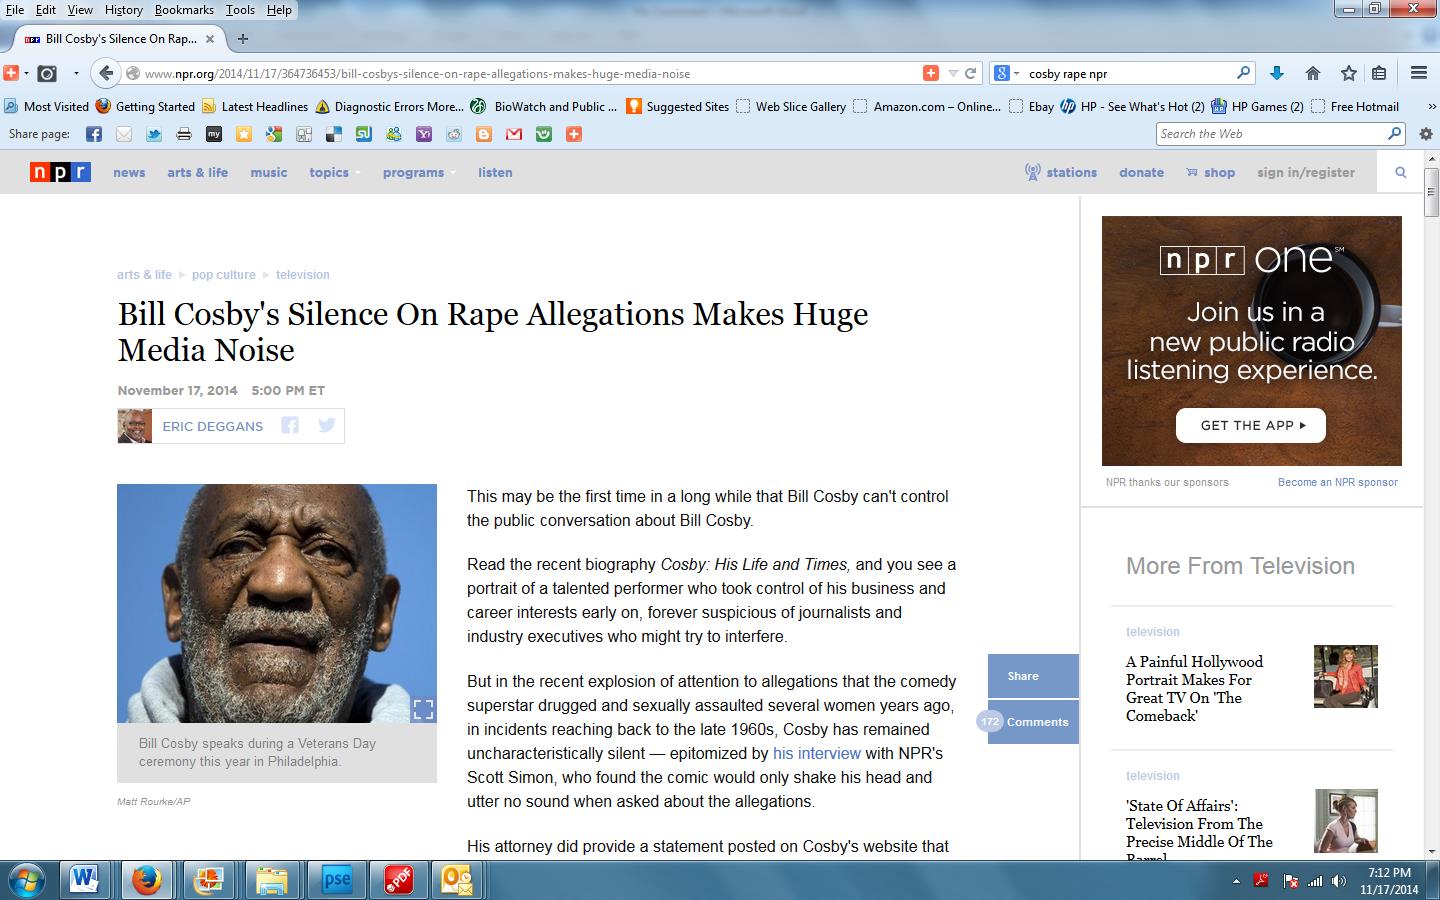Viewport: 1440px width, 900px height.
Task: Open the 'his interview' link in article
Action: pyautogui.click(x=816, y=753)
